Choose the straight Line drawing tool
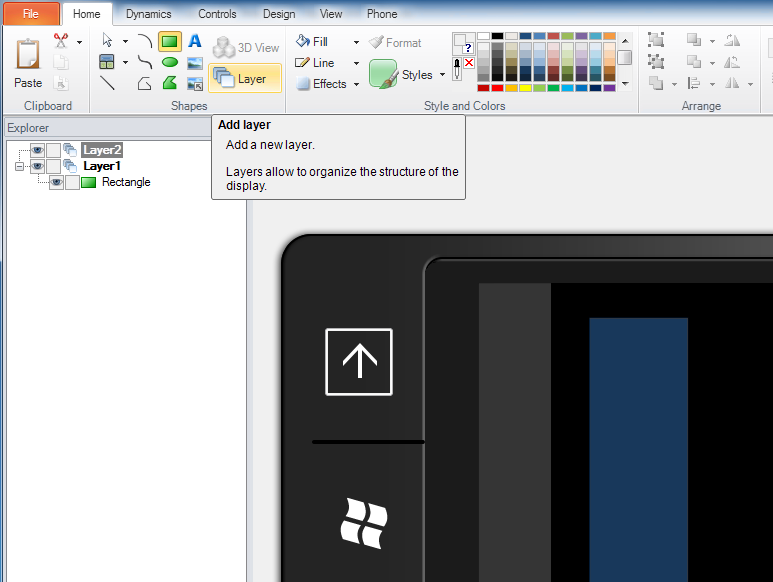 coord(107,83)
